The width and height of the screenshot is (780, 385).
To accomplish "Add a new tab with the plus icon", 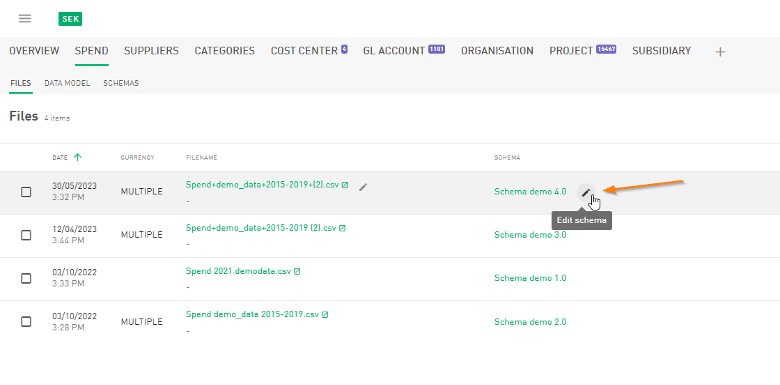I will 720,52.
